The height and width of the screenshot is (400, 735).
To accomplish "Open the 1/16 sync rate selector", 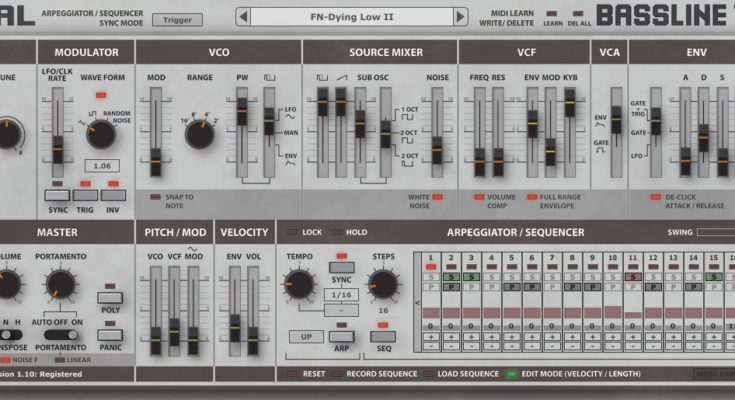I will pos(340,295).
